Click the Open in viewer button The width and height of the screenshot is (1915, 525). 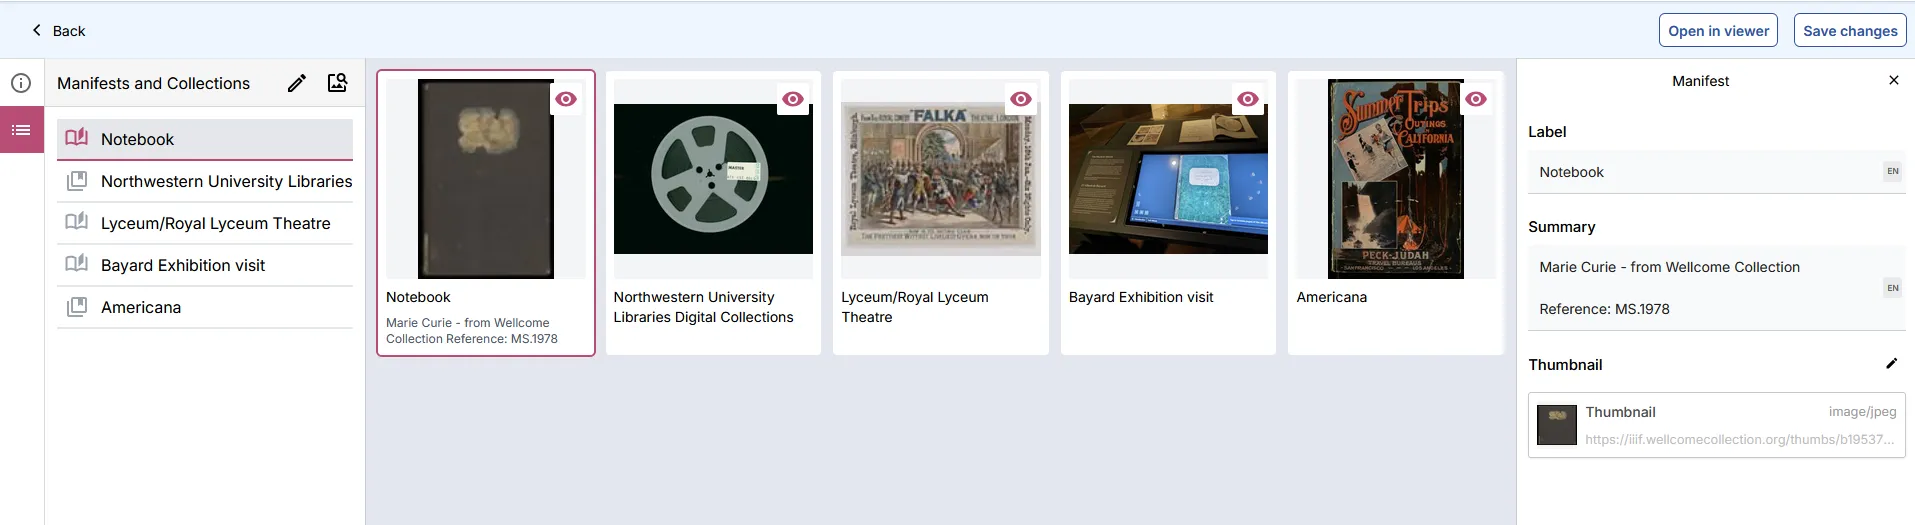(x=1718, y=31)
